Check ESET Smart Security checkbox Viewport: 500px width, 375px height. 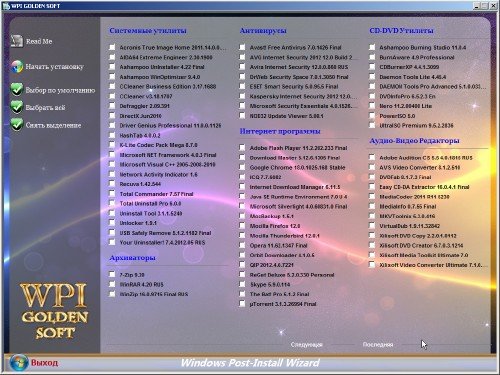(x=242, y=86)
